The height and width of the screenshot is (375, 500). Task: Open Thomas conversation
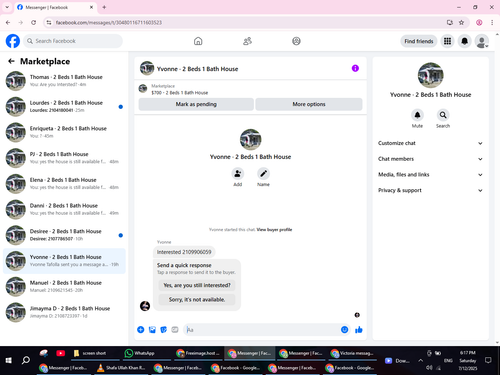click(64, 80)
